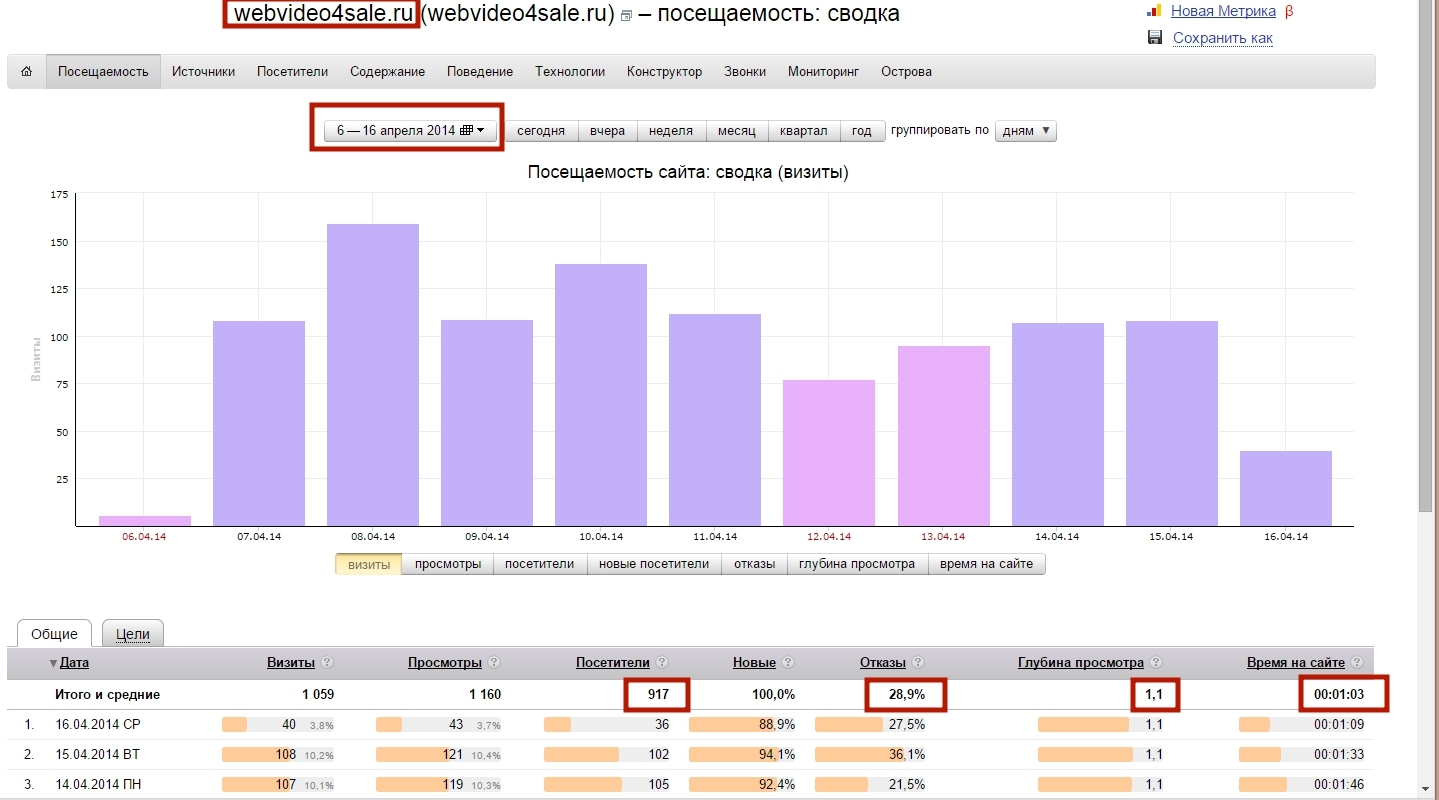Sort table by Дата column
The width and height of the screenshot is (1439, 800).
(x=74, y=663)
